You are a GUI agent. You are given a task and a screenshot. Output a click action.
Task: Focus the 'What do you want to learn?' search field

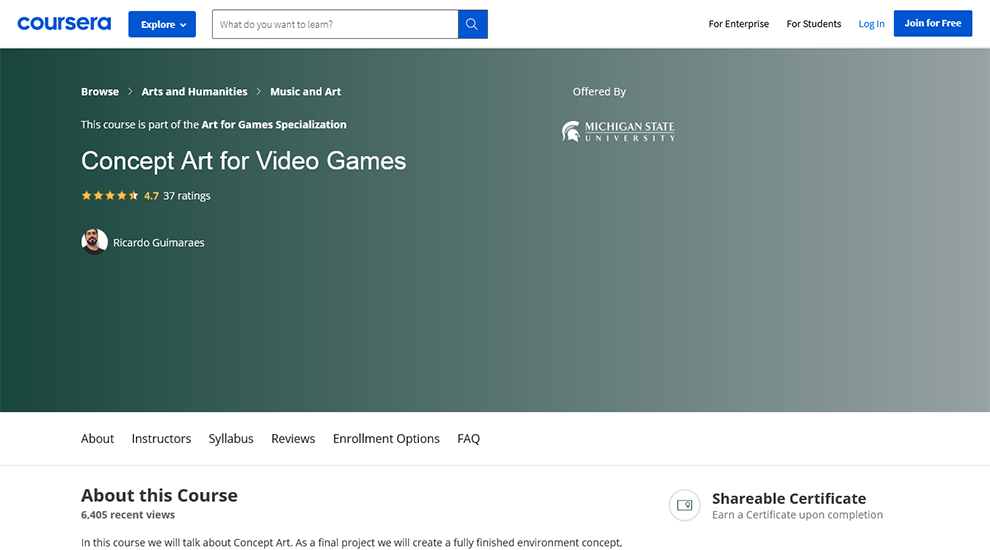pyautogui.click(x=335, y=25)
